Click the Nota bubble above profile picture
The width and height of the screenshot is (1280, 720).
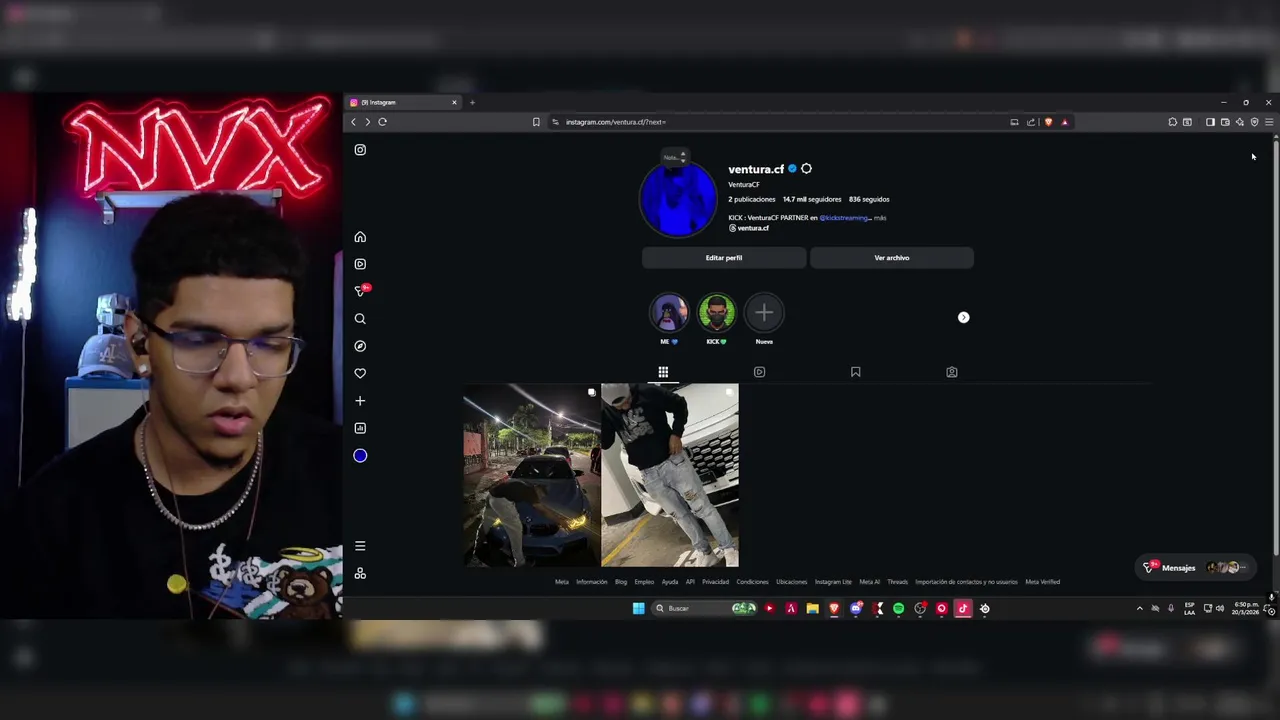pos(674,157)
